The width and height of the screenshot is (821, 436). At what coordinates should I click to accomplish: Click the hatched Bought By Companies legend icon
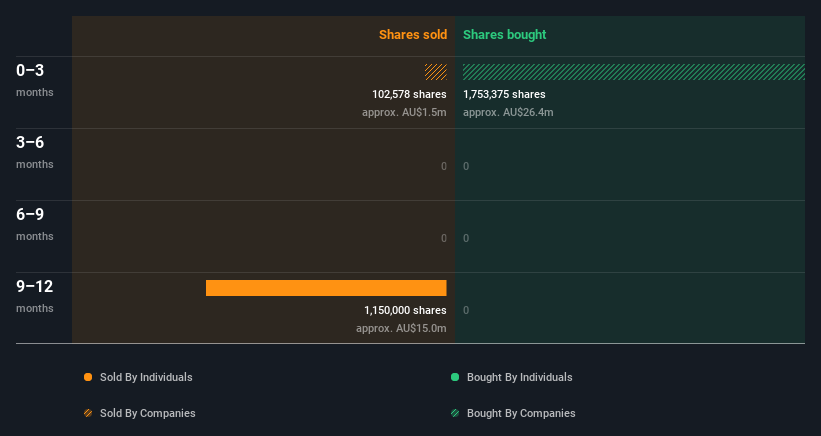point(455,413)
